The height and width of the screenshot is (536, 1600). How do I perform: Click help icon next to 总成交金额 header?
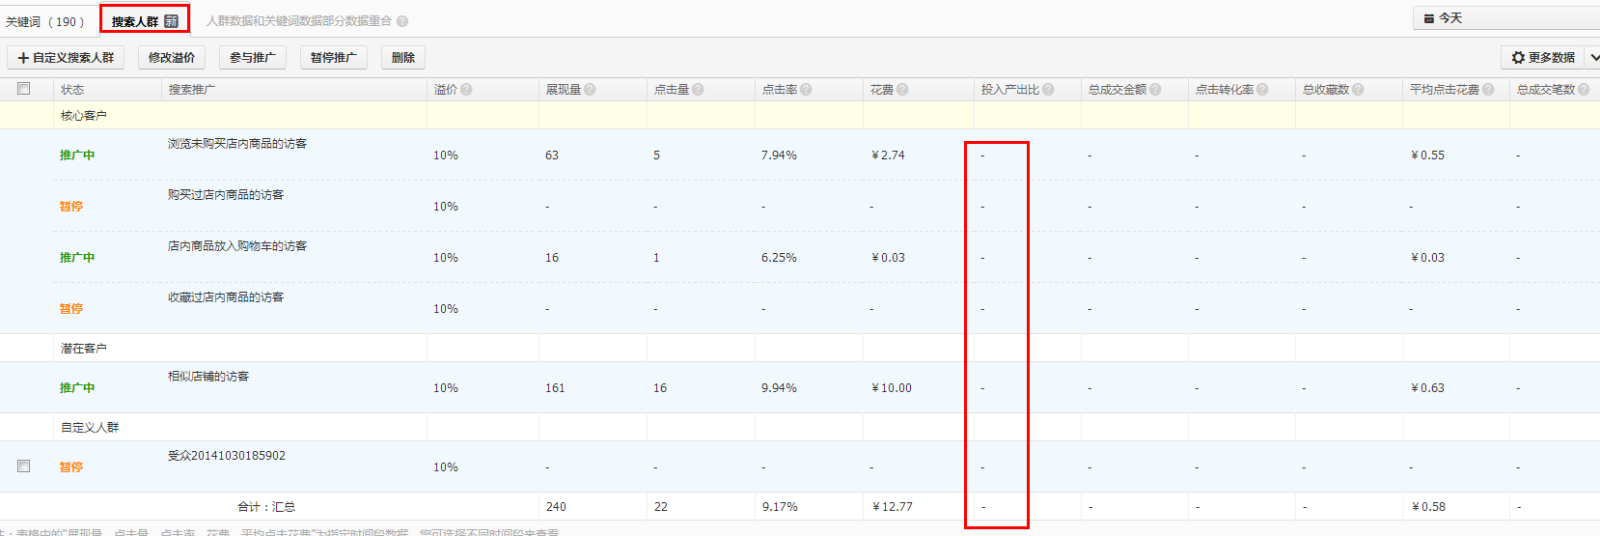(1155, 90)
